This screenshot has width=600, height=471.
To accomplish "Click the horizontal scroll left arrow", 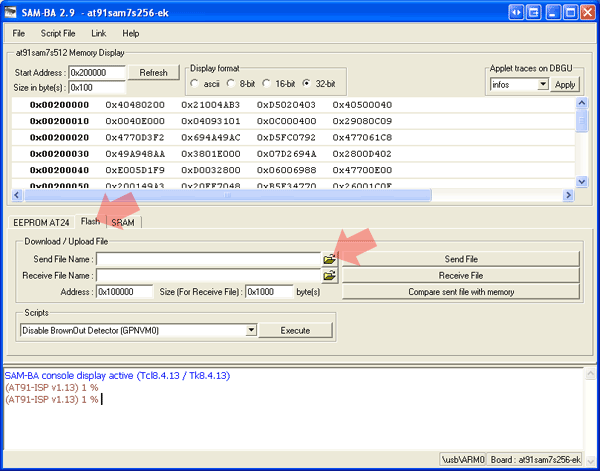I will [x=17, y=195].
